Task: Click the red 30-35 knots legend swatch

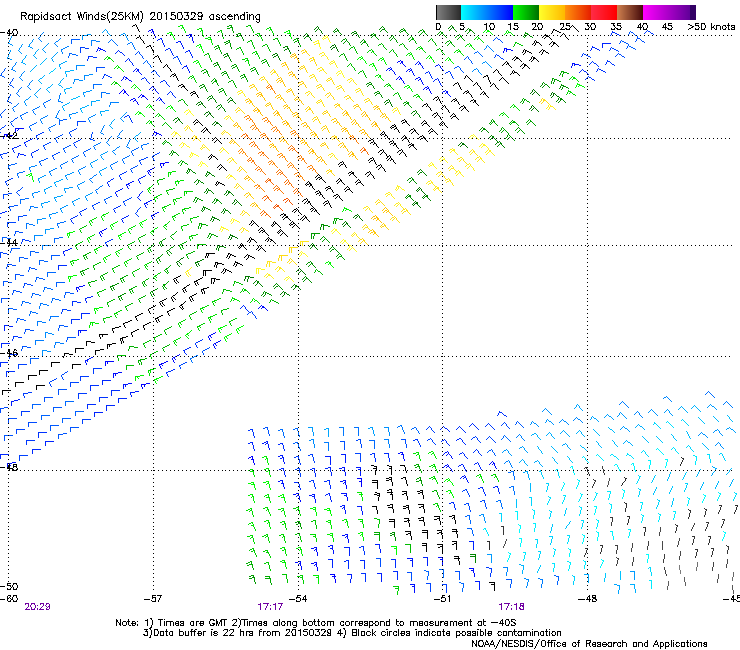Action: pyautogui.click(x=604, y=12)
